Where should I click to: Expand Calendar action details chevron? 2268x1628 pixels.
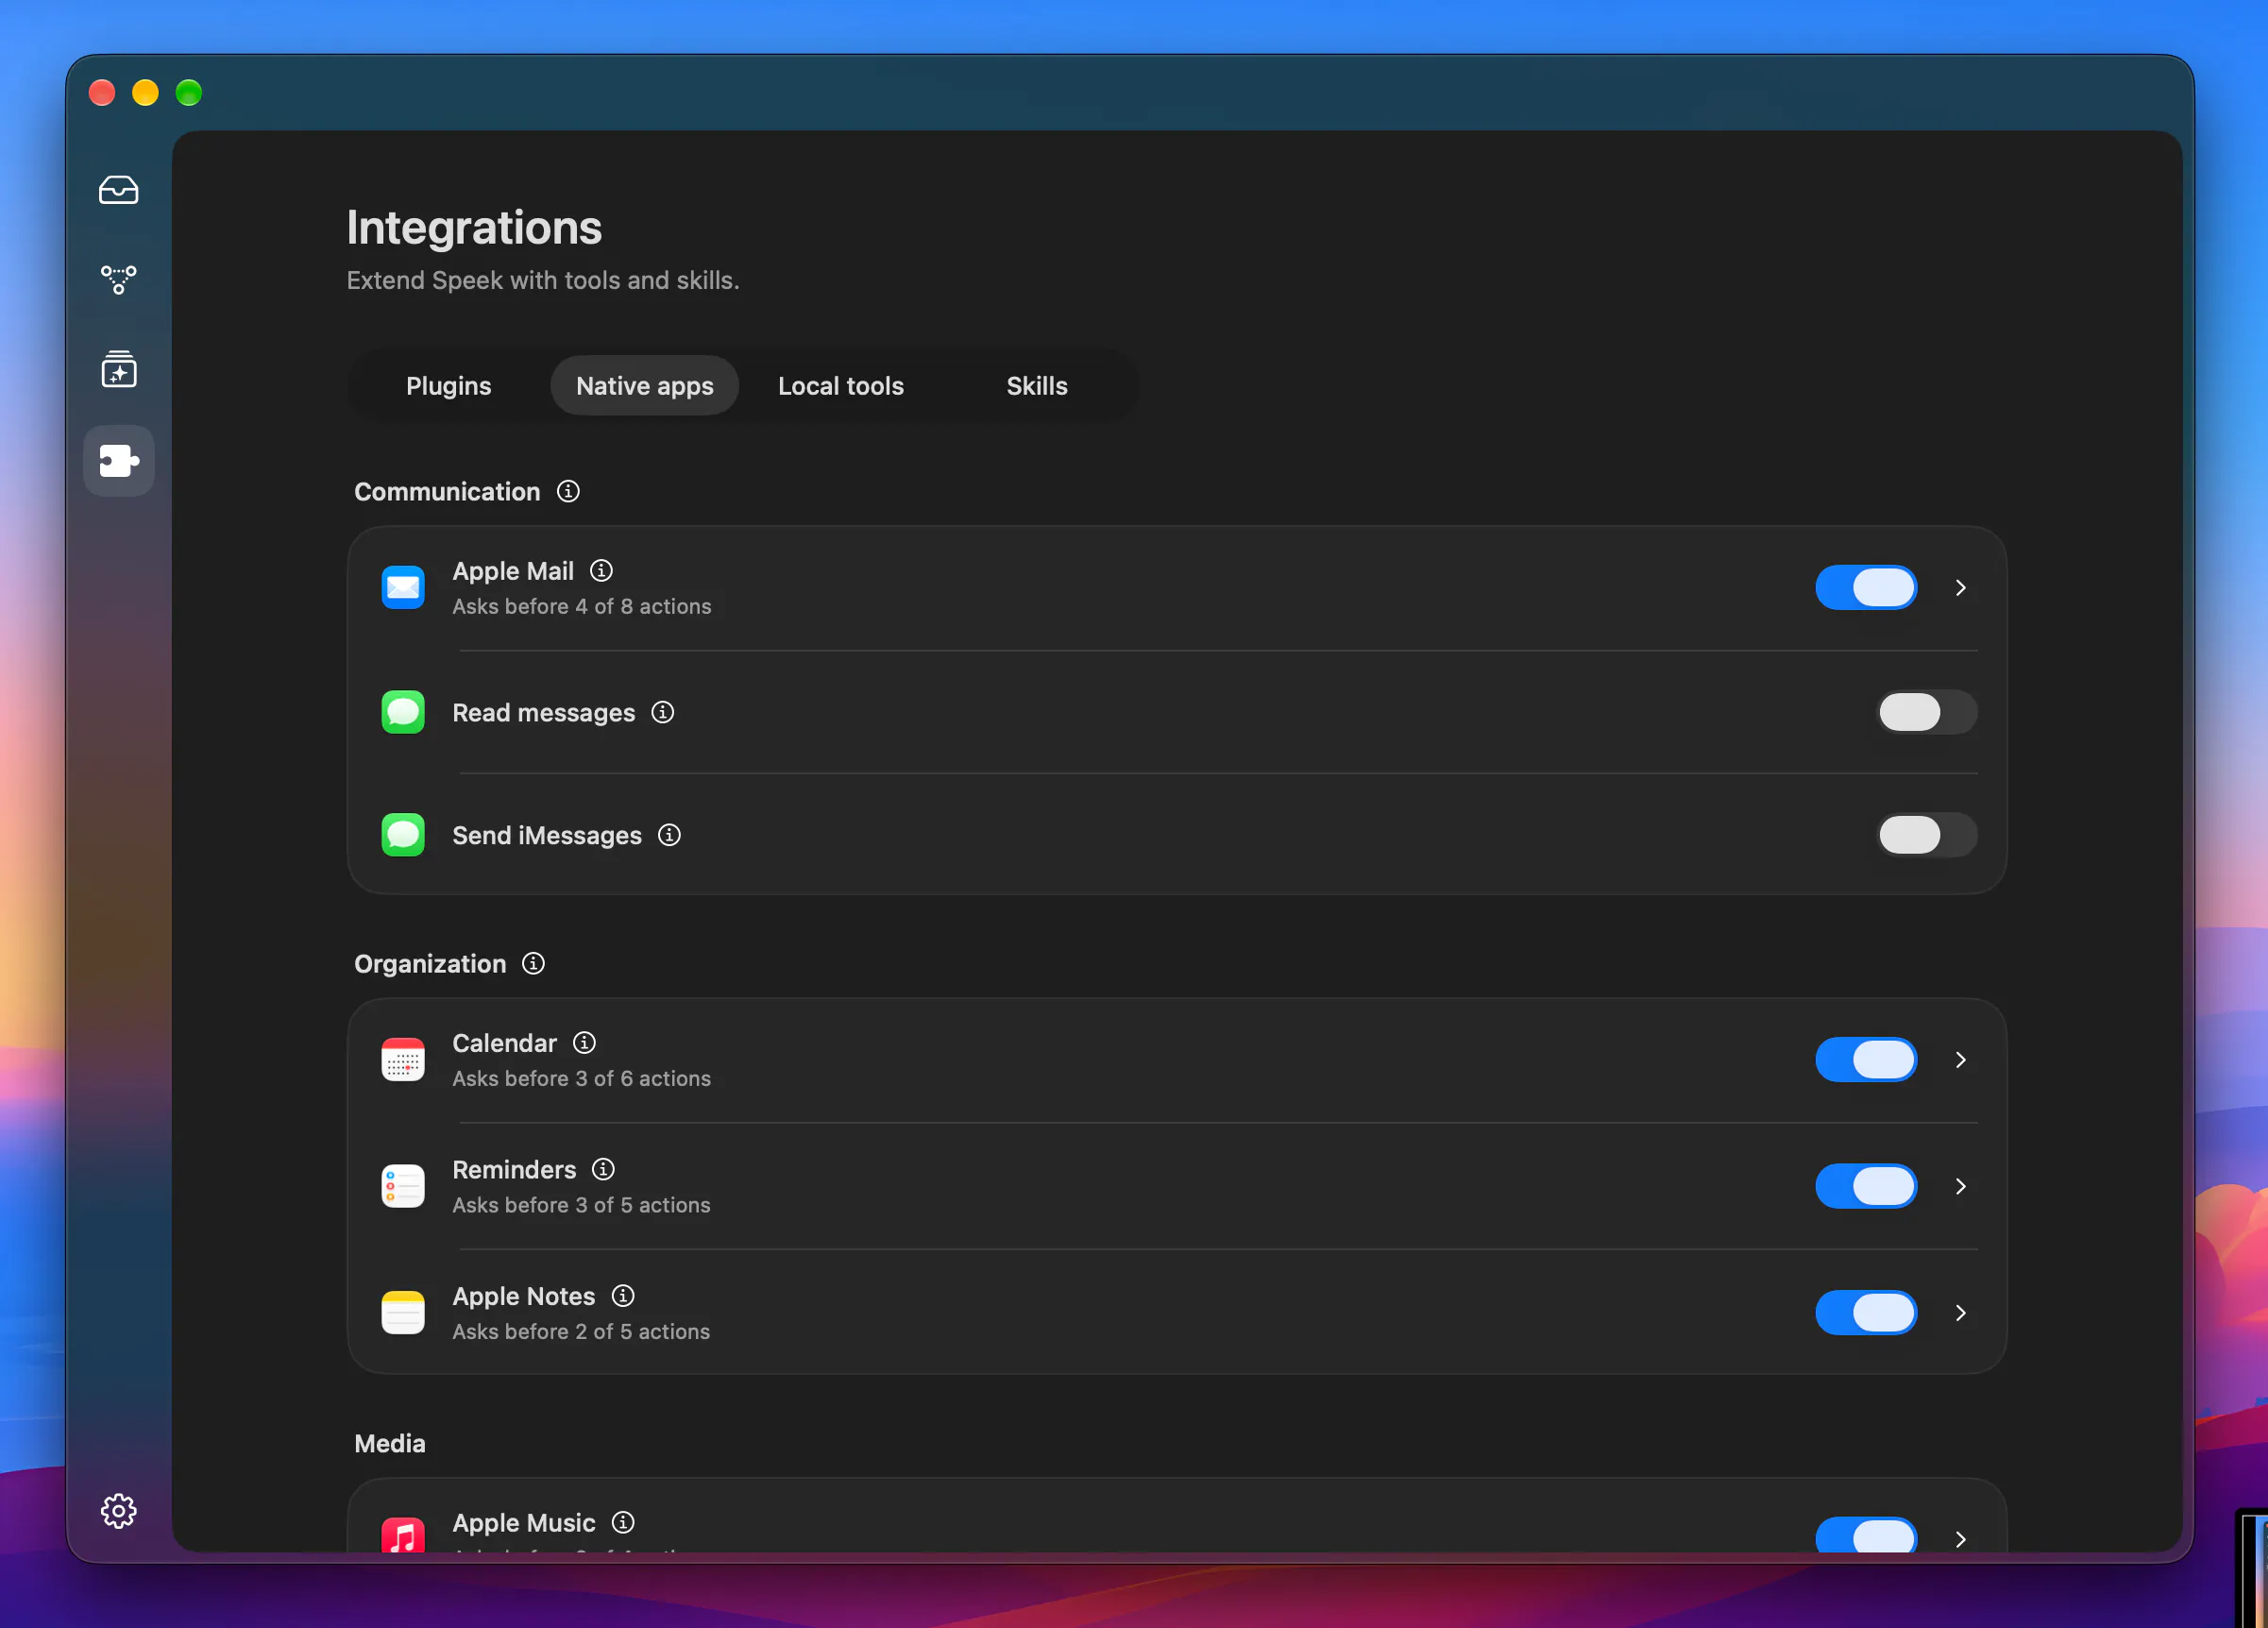pos(1960,1060)
